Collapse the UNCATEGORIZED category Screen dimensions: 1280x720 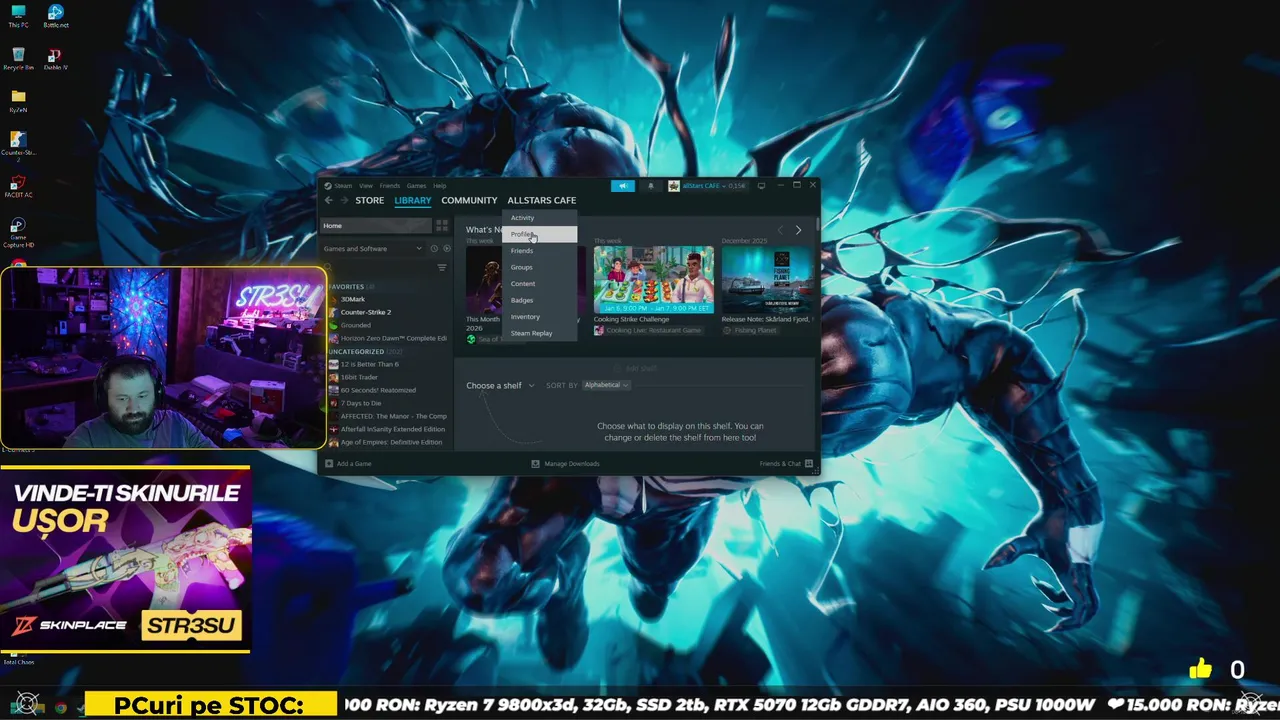pos(356,352)
